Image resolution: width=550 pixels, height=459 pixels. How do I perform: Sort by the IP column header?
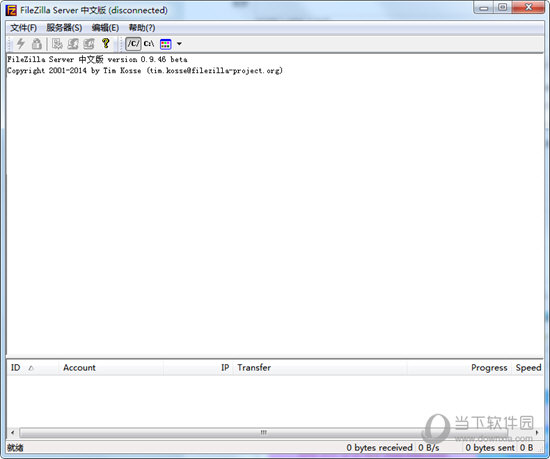pyautogui.click(x=198, y=367)
